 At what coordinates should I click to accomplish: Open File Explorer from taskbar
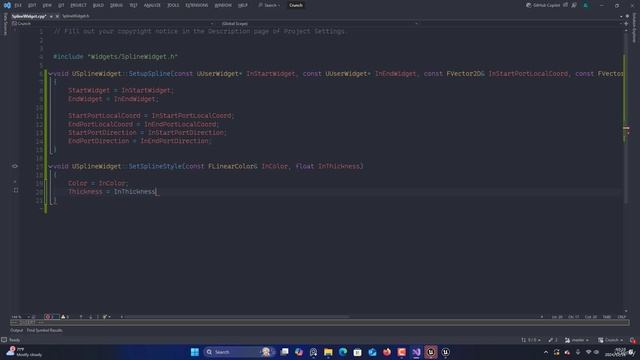pos(328,352)
